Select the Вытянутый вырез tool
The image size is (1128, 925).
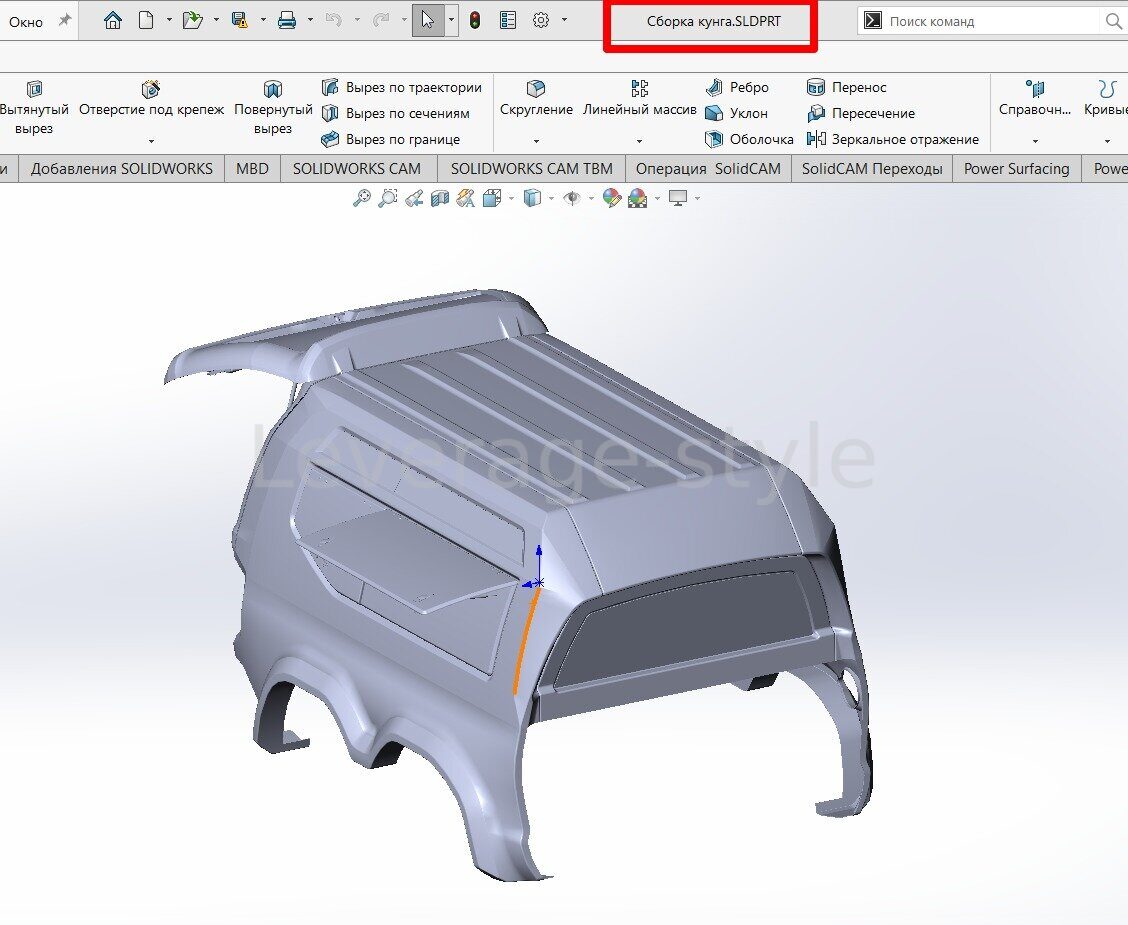point(34,108)
